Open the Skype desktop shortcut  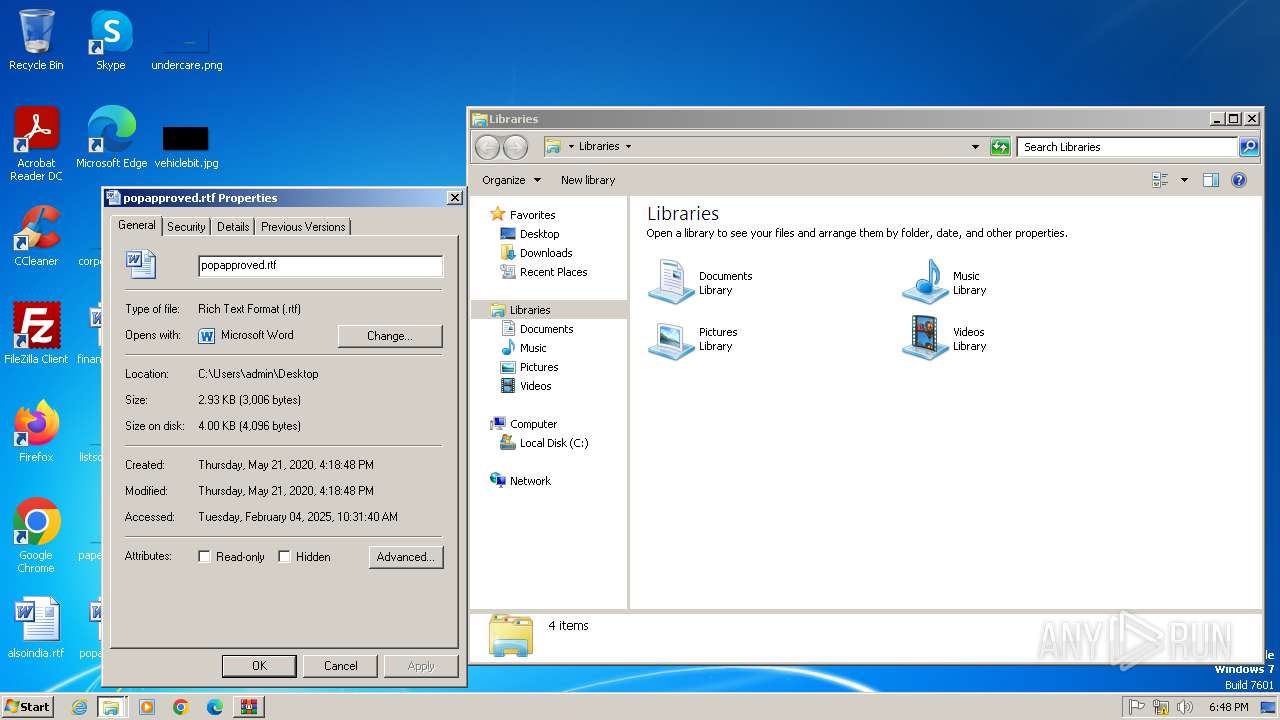110,40
